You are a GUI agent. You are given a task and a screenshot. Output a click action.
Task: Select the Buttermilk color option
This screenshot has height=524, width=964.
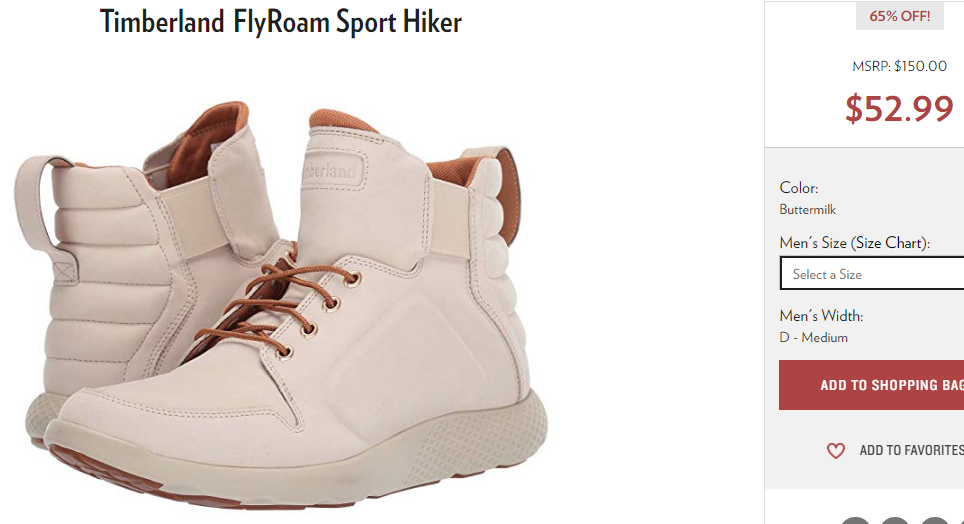(808, 210)
